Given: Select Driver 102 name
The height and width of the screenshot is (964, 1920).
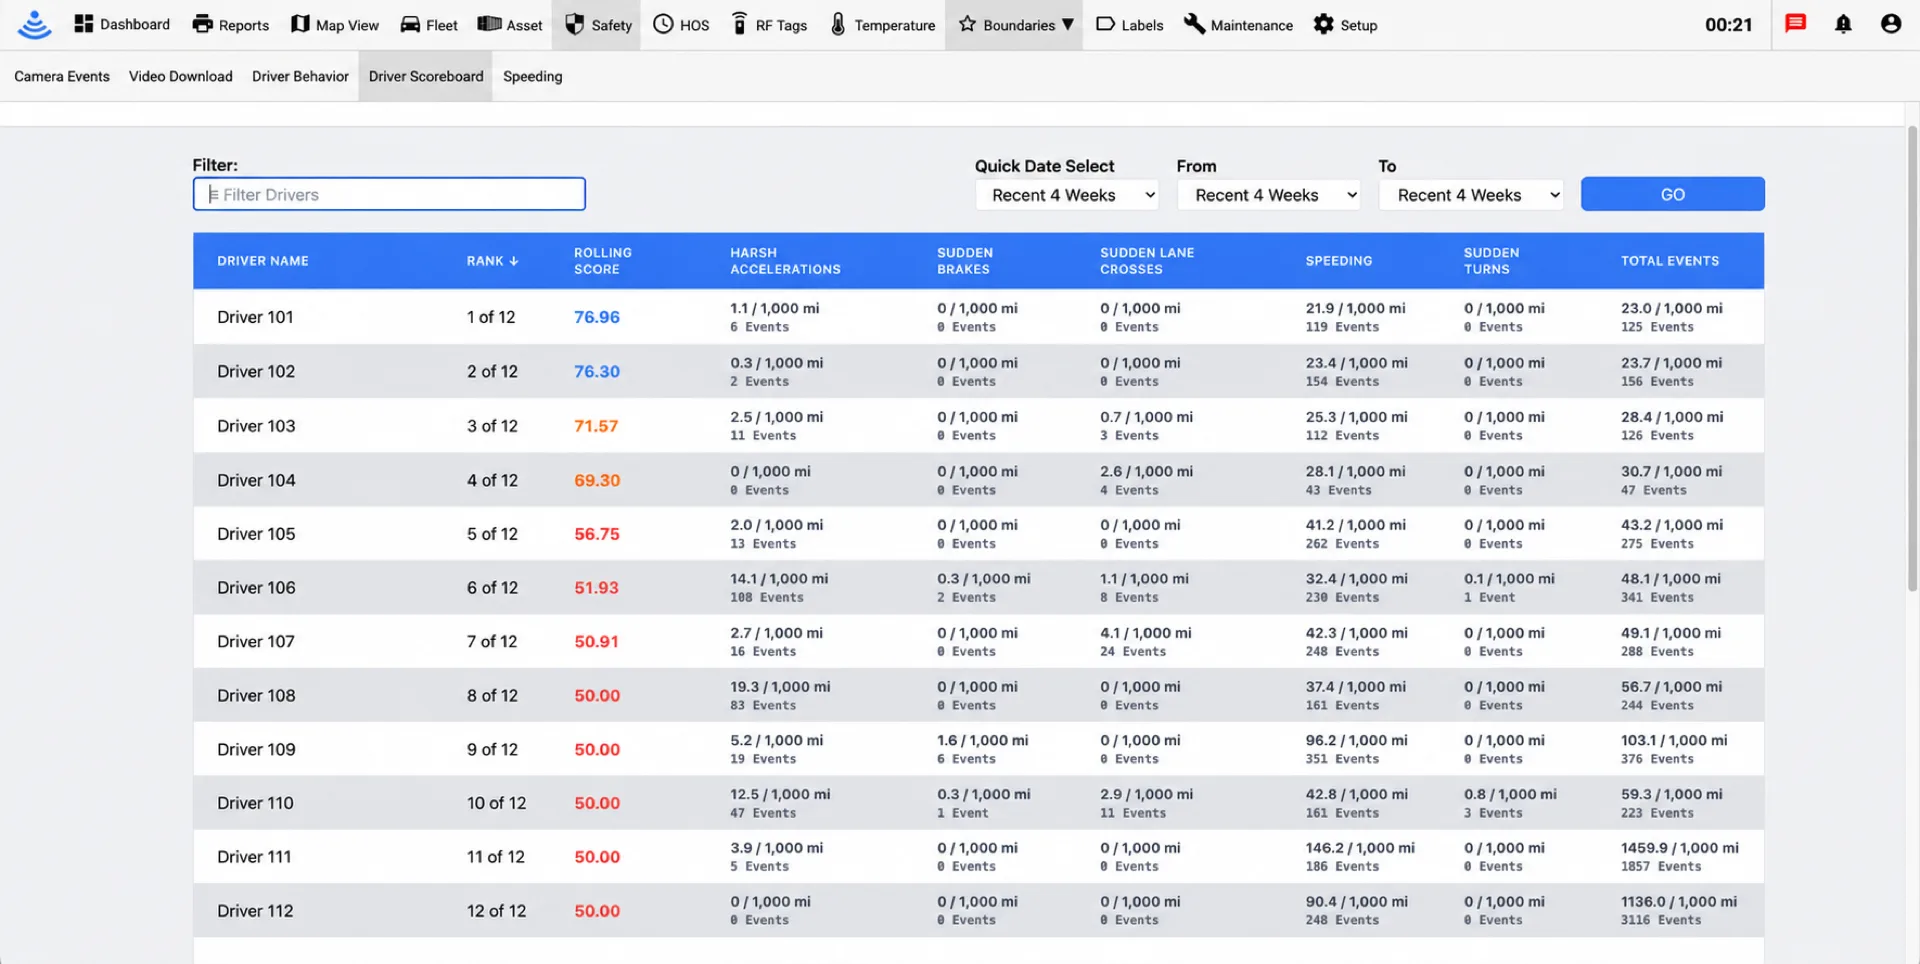Looking at the screenshot, I should coord(256,371).
